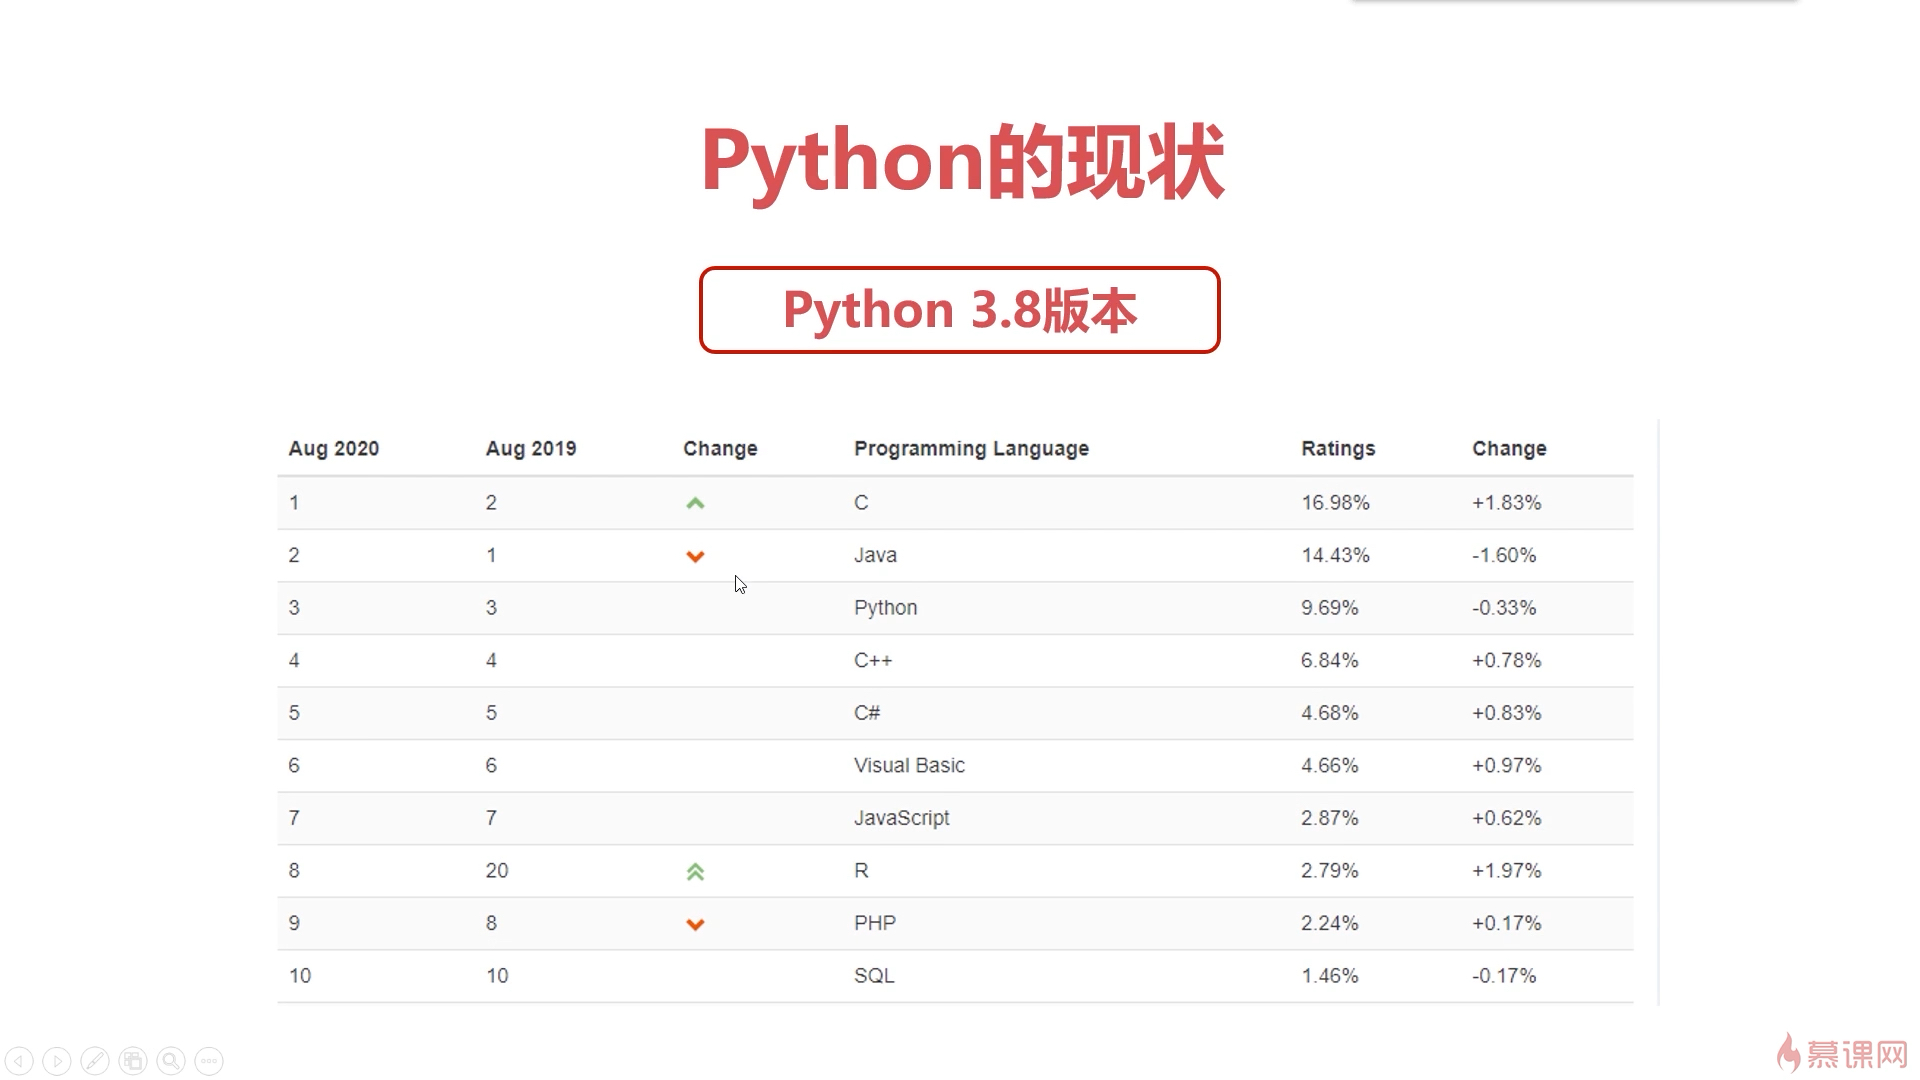Click the 16.98% rating for C
Viewport: 1920px width, 1080px height.
1335,503
